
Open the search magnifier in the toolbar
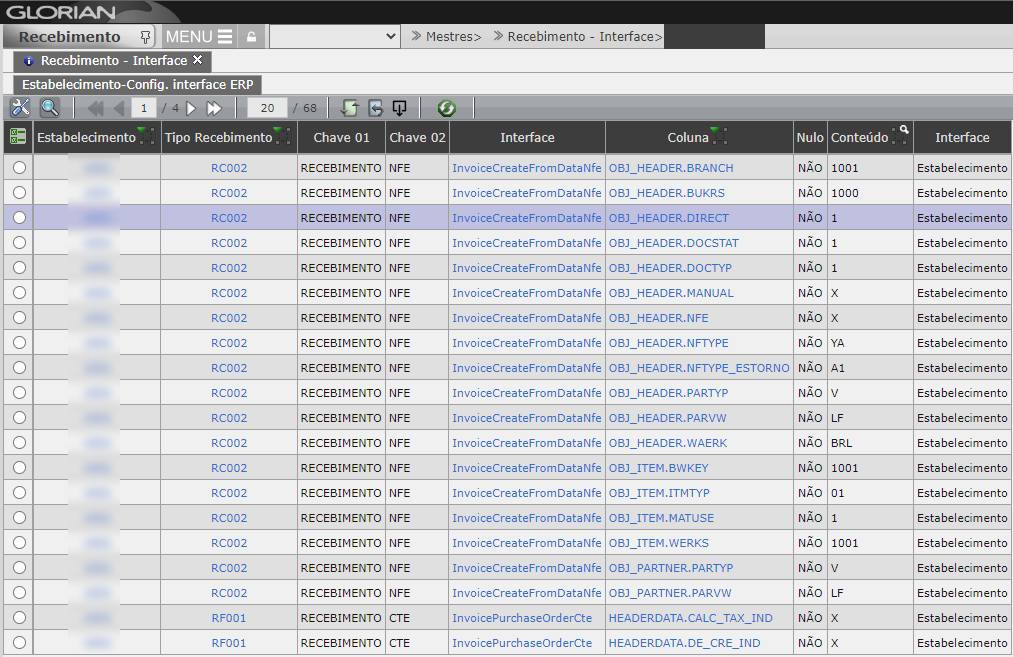coord(49,108)
